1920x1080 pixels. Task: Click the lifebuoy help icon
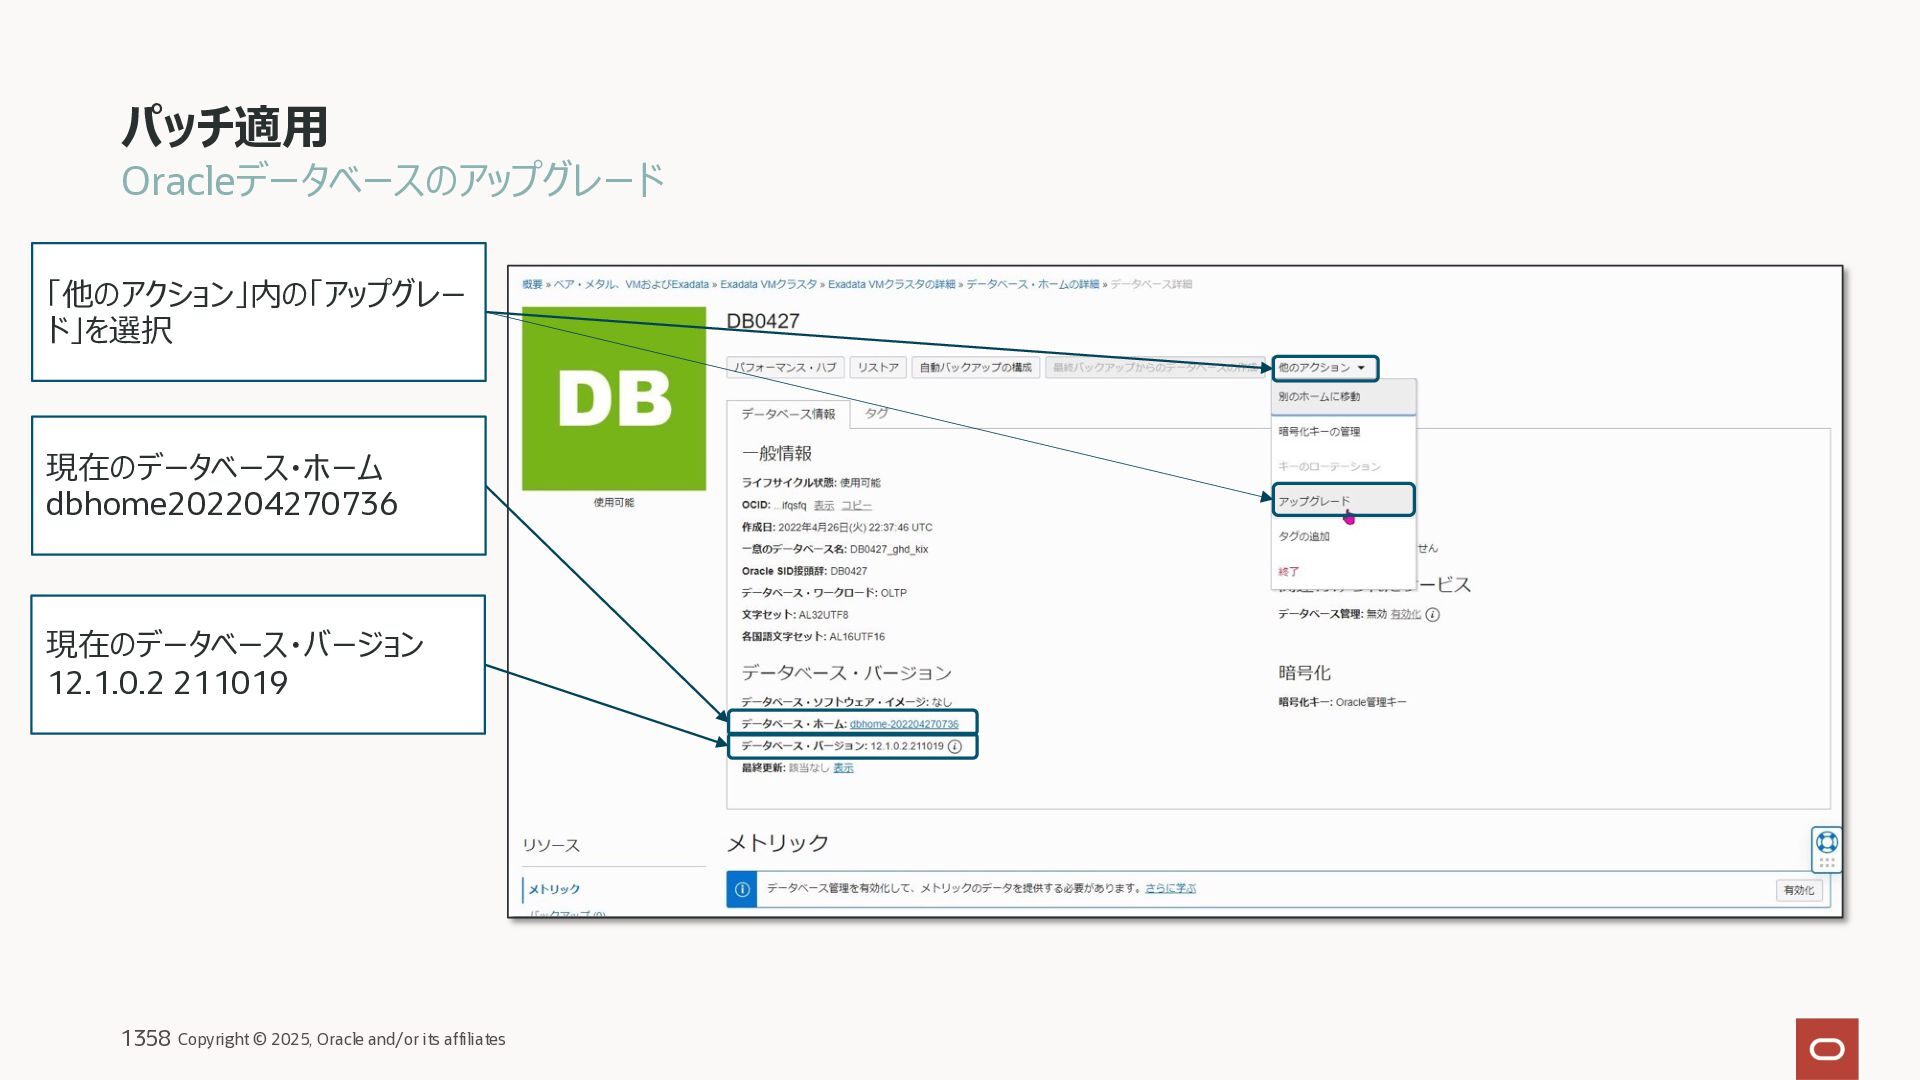pyautogui.click(x=1826, y=842)
